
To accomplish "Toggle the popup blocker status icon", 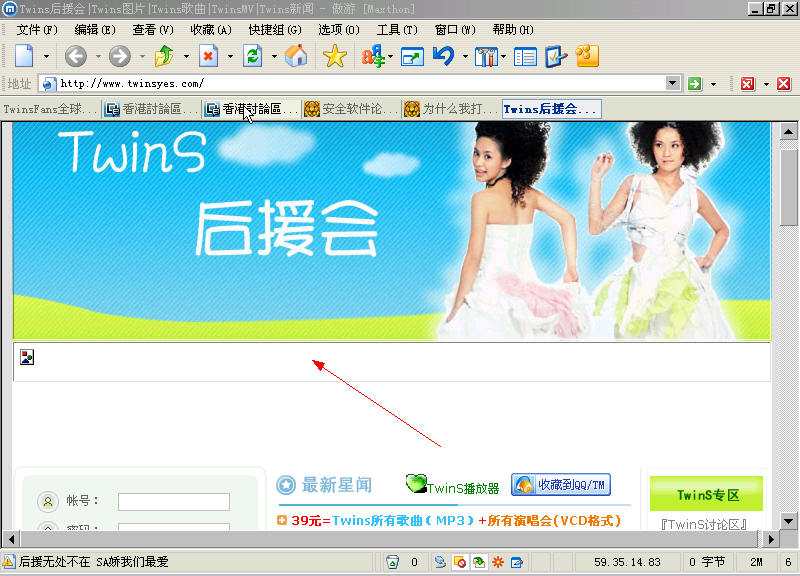I will point(459,562).
